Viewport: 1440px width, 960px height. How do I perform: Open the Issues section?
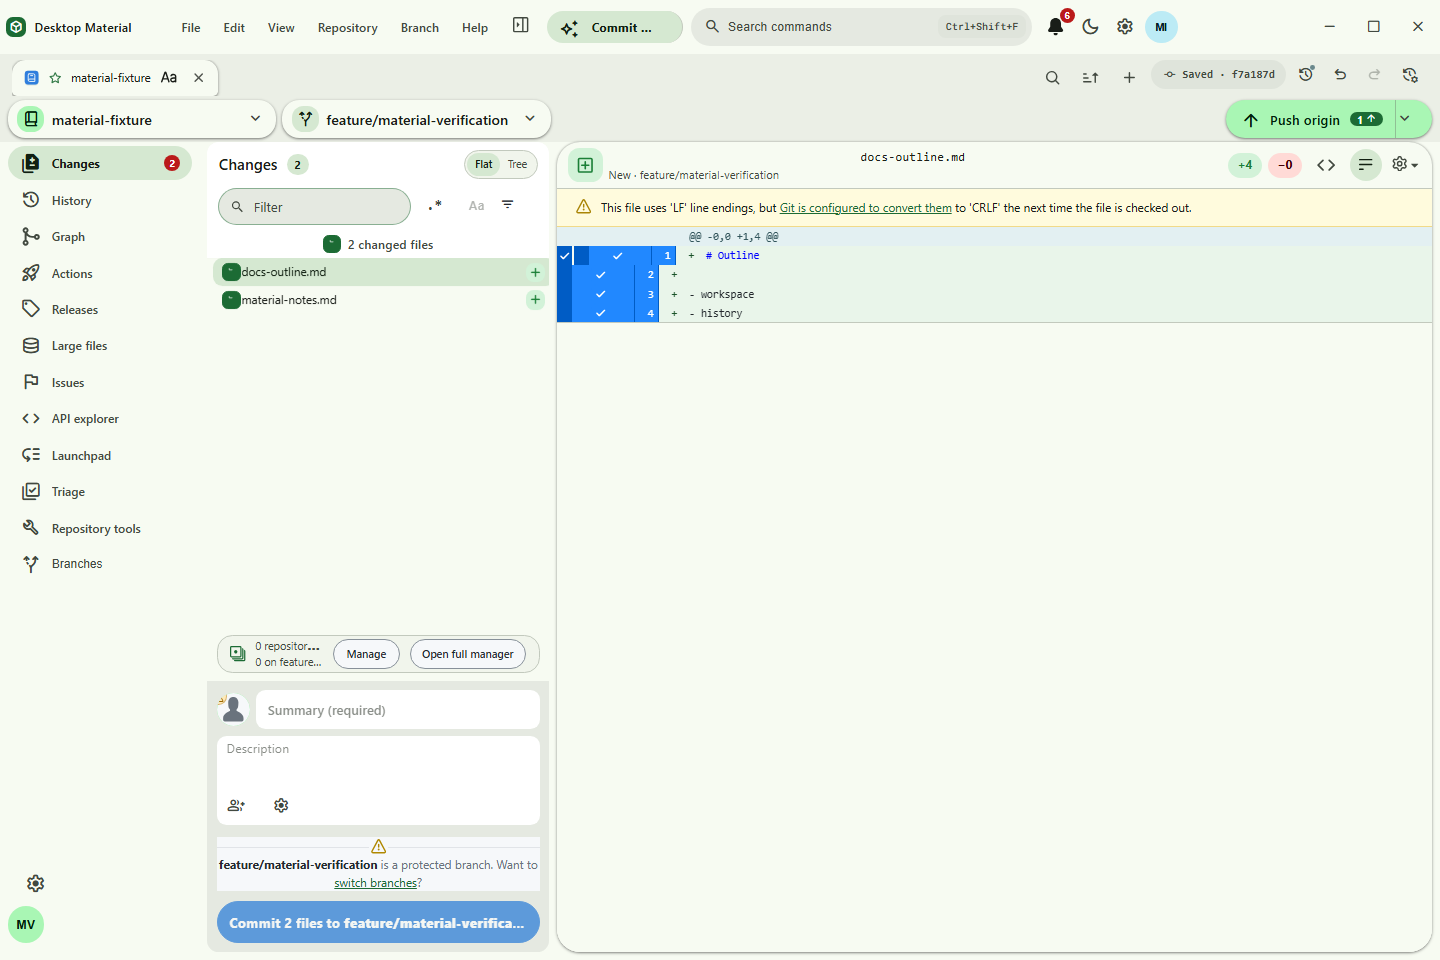coord(100,382)
